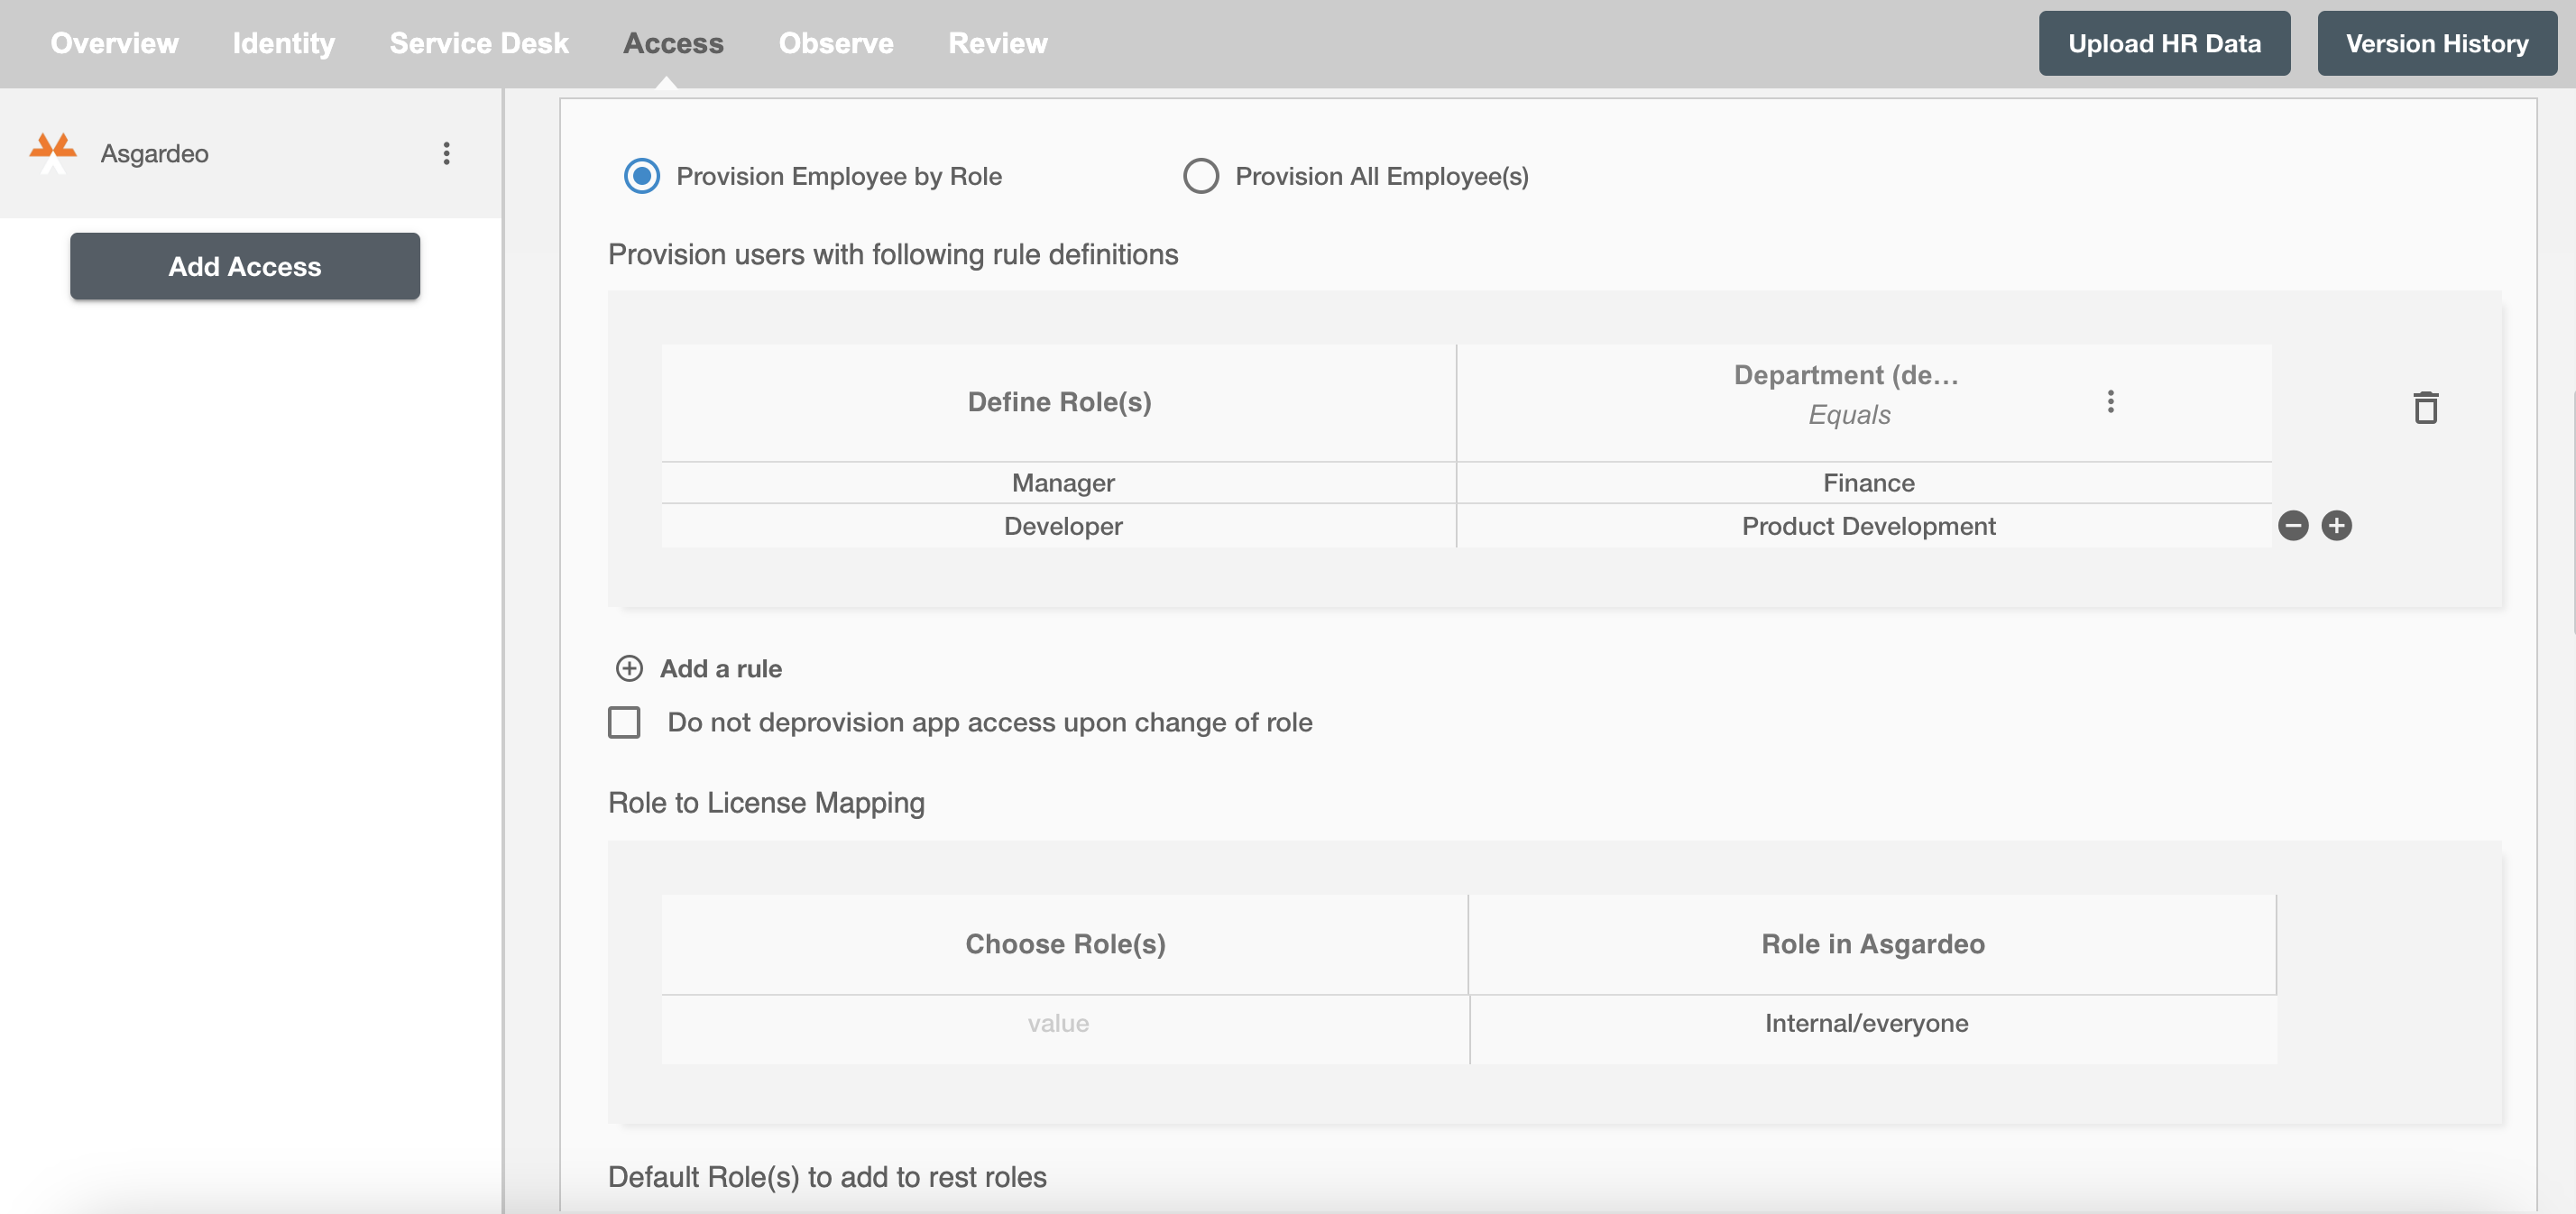Open the Identity tab in navigation

click(x=284, y=42)
